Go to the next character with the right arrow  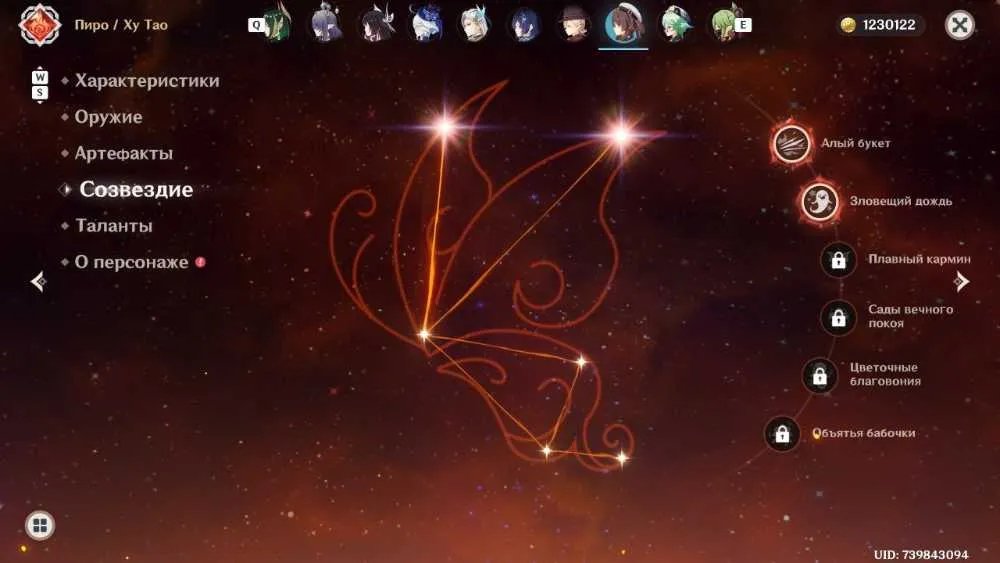click(962, 281)
